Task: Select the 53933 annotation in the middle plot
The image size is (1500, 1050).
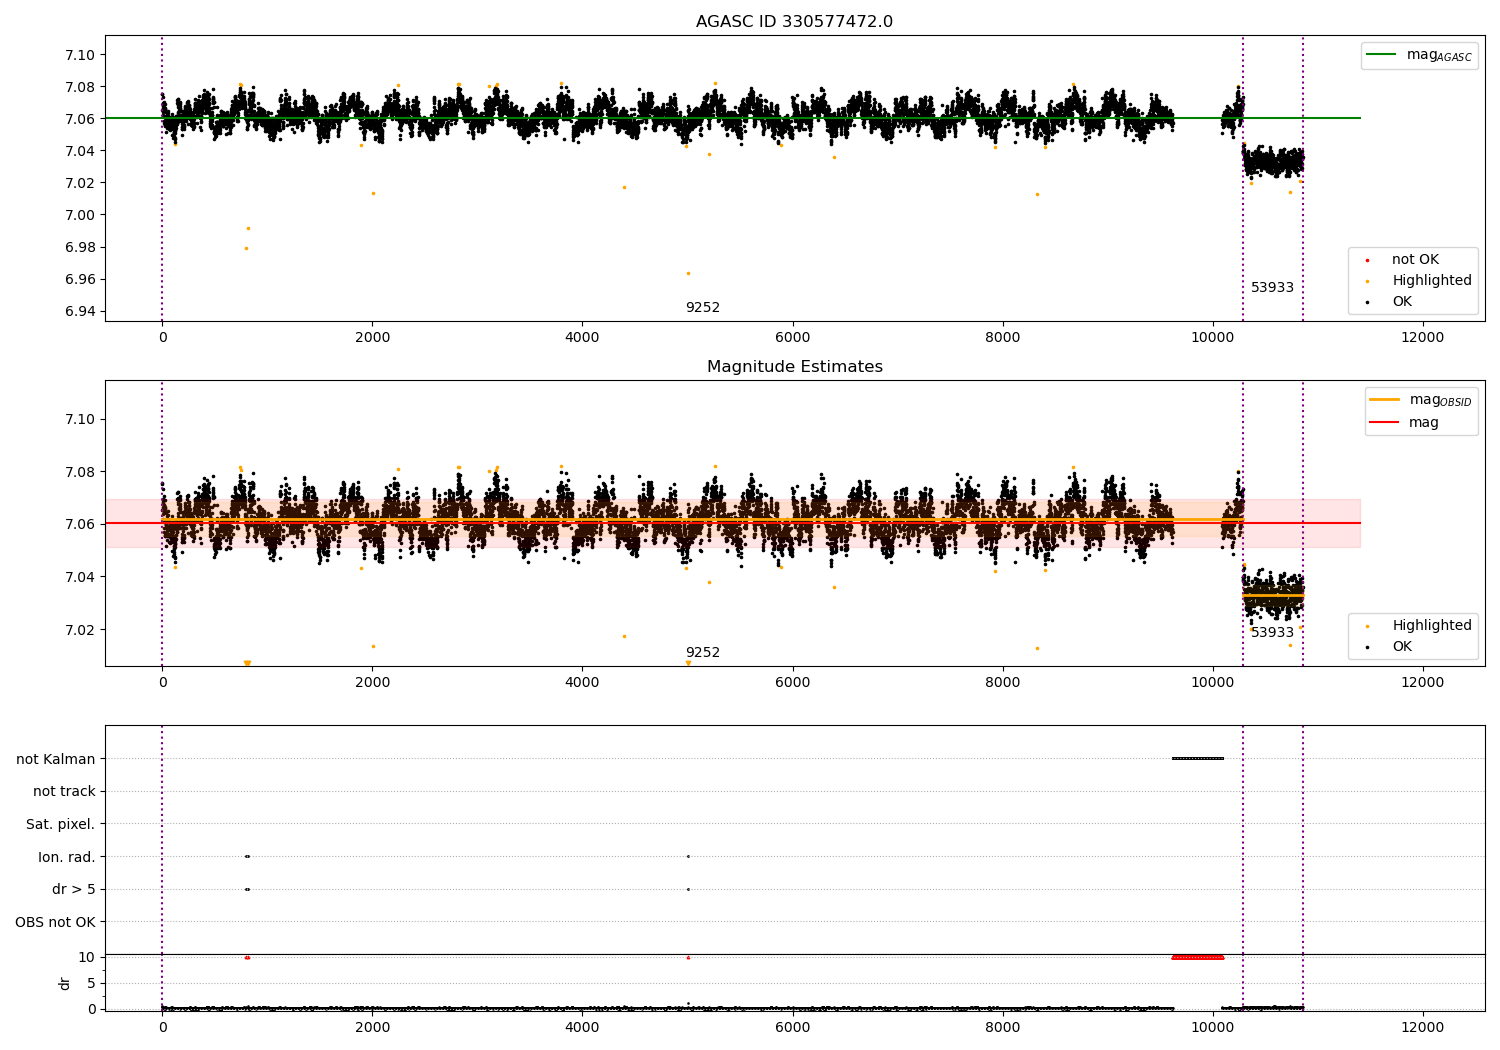Action: click(1272, 633)
